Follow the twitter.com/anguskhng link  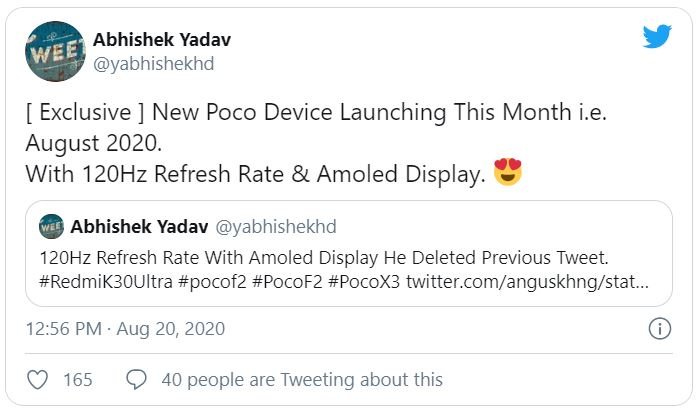tap(526, 282)
